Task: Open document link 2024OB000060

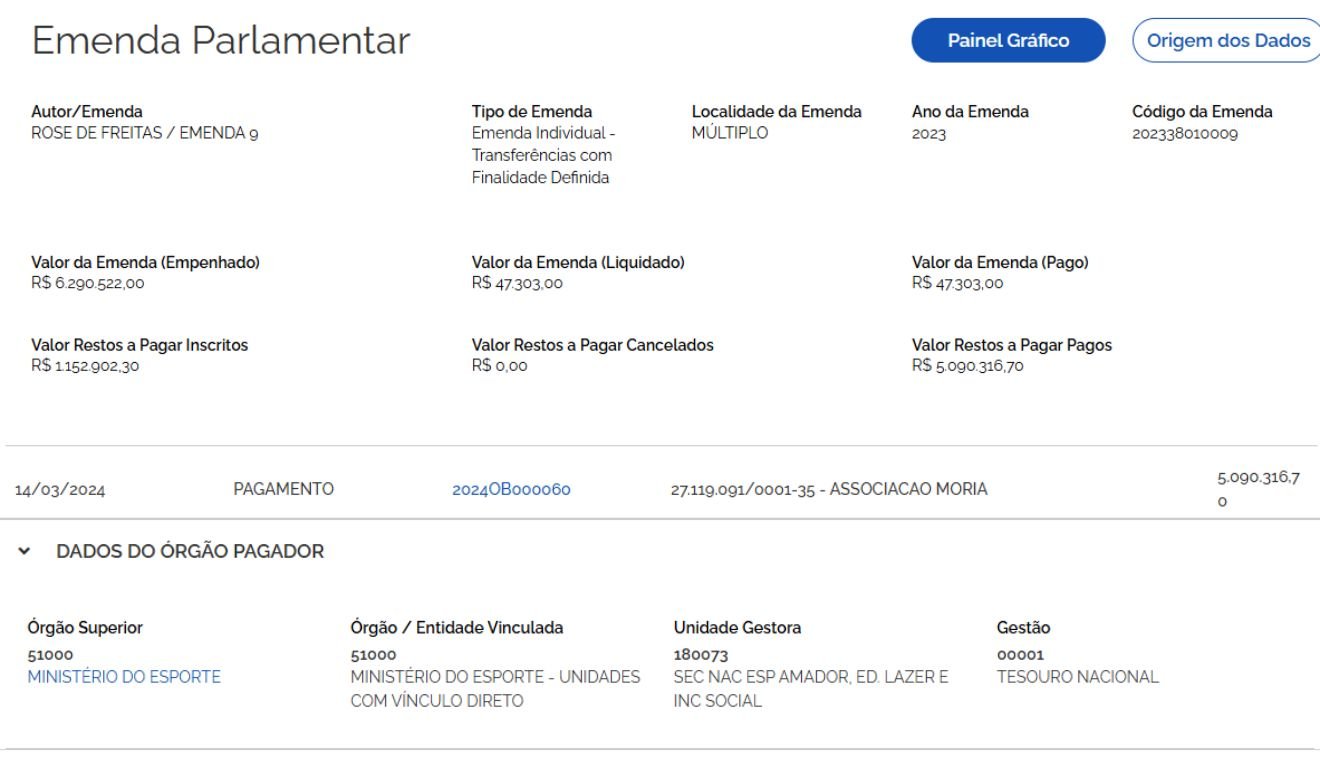Action: pos(511,490)
